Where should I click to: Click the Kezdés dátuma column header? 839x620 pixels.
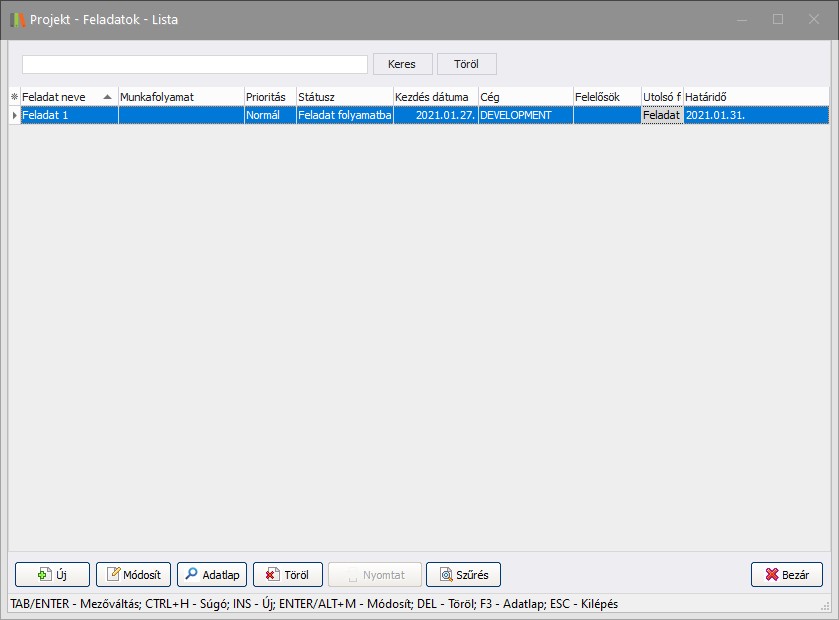[x=434, y=97]
